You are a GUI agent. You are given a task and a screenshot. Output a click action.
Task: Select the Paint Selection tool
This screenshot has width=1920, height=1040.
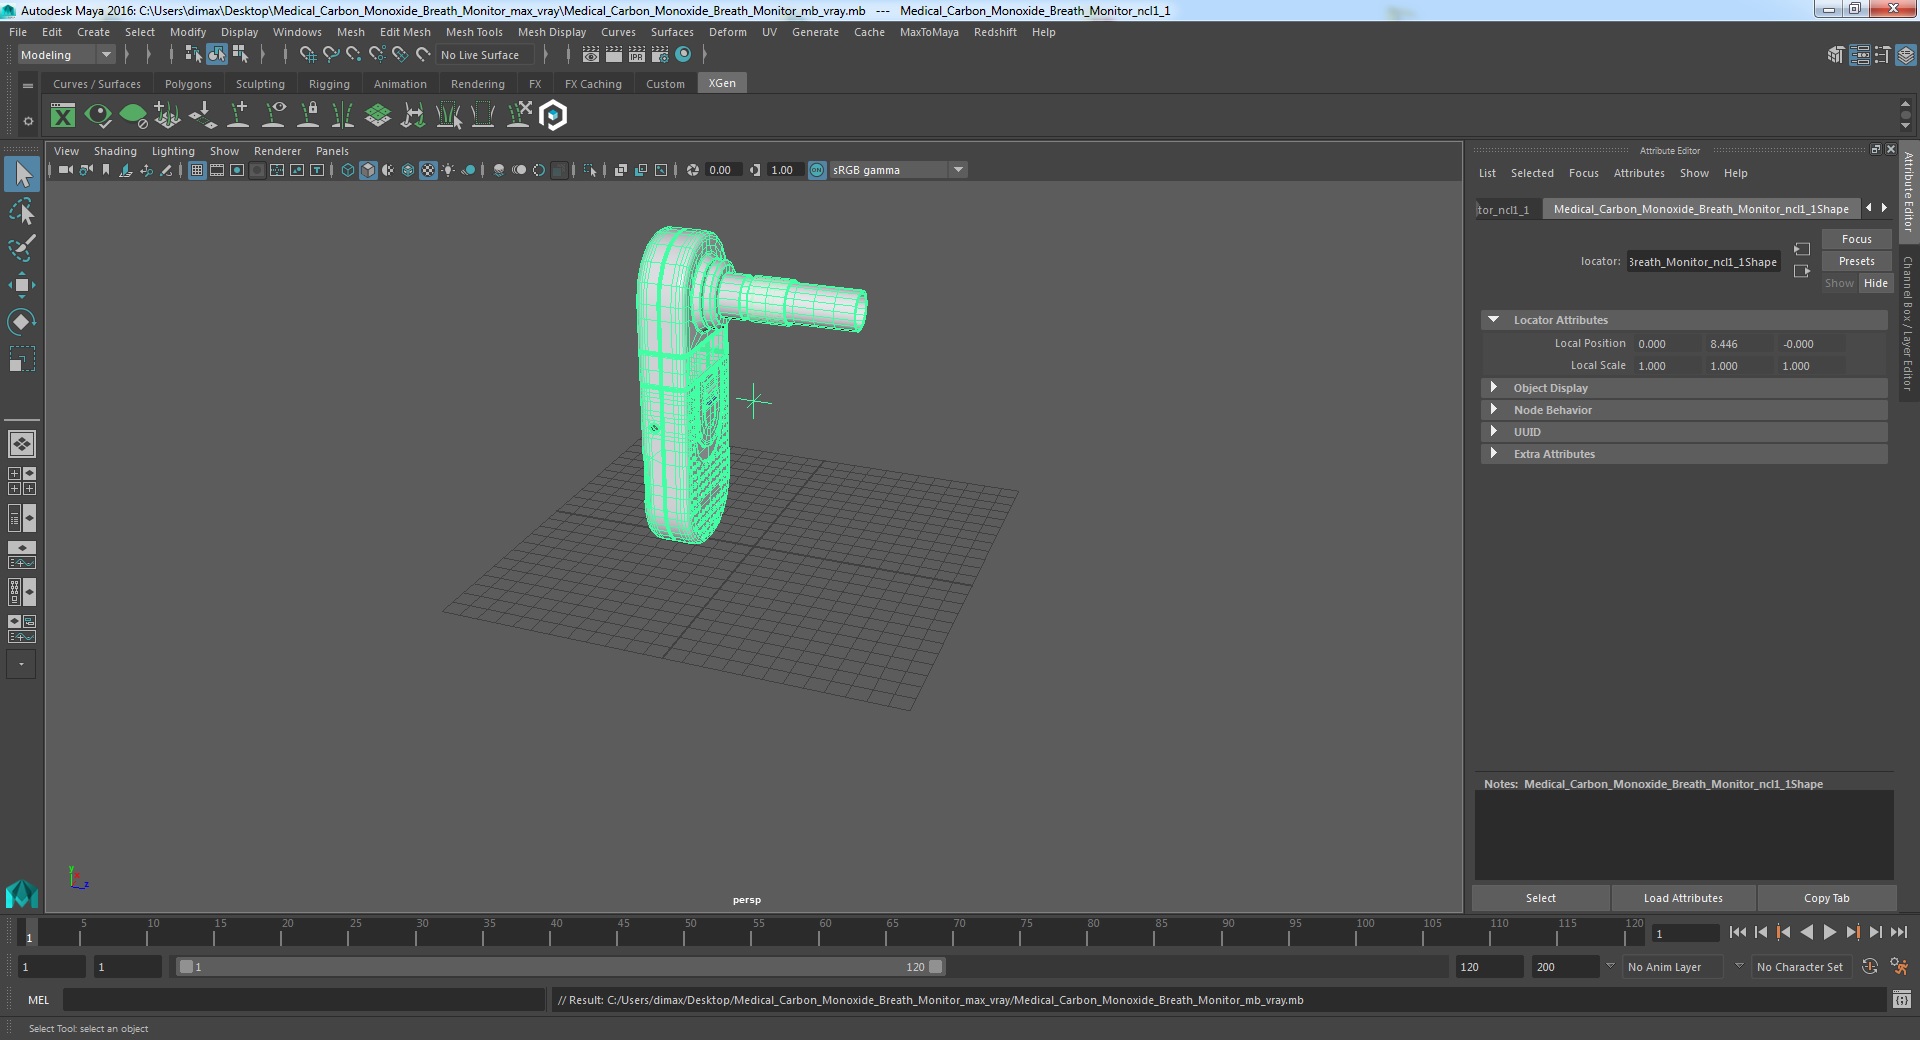click(21, 248)
